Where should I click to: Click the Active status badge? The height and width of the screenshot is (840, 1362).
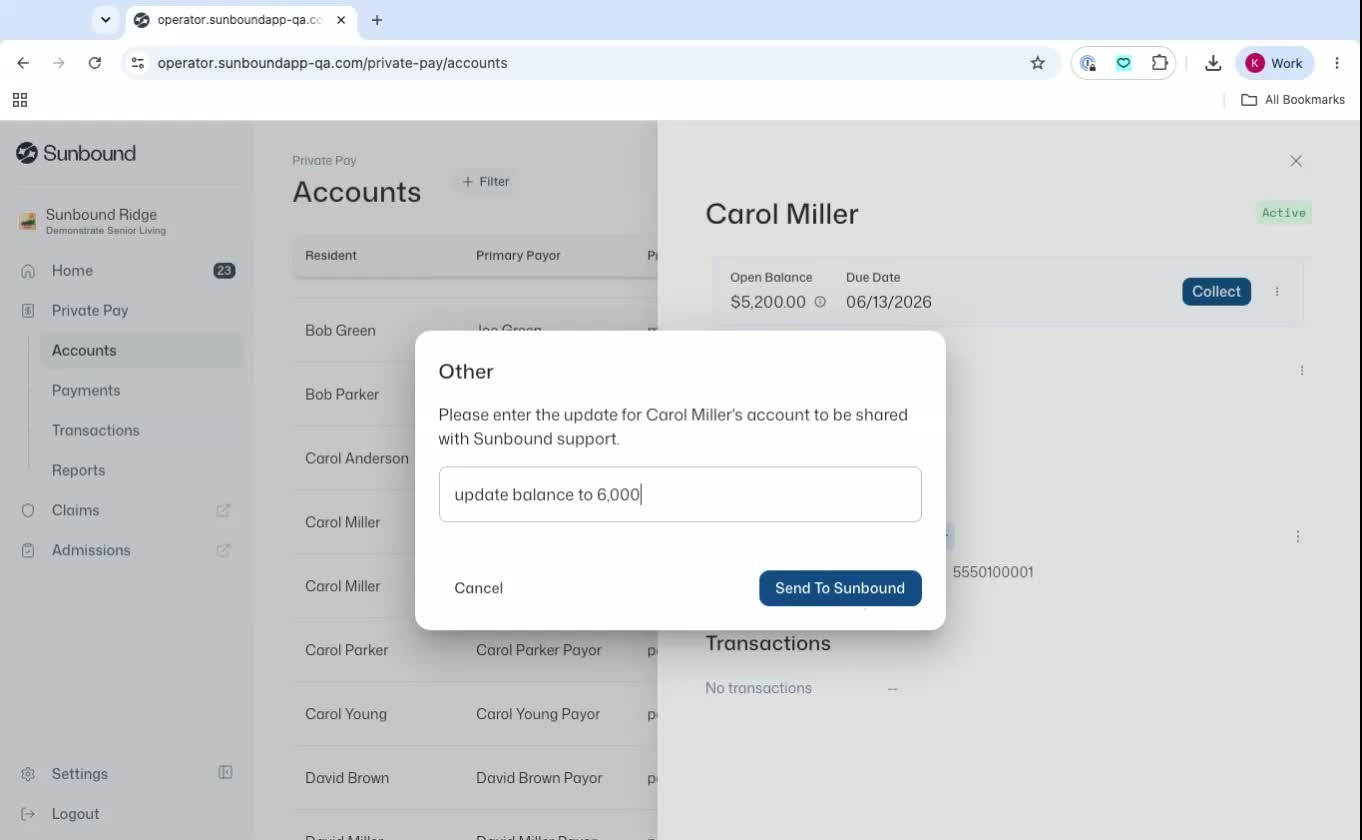(1283, 213)
